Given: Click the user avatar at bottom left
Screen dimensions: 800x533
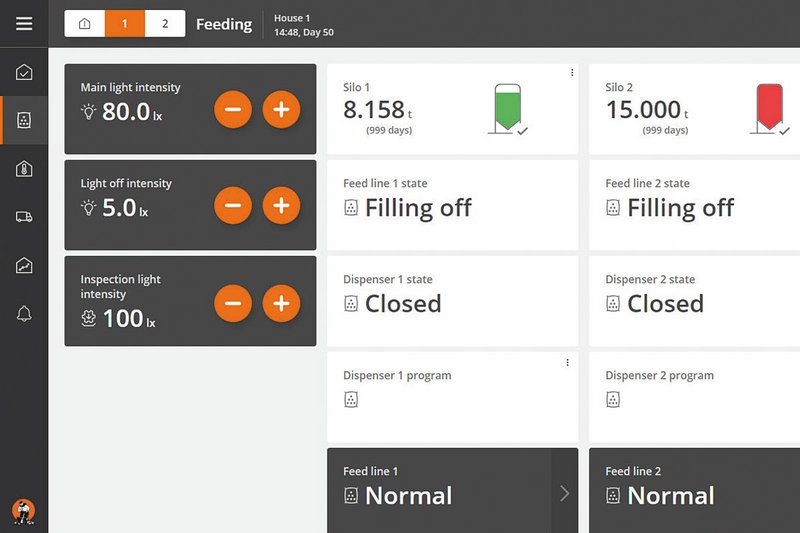Looking at the screenshot, I should [24, 511].
